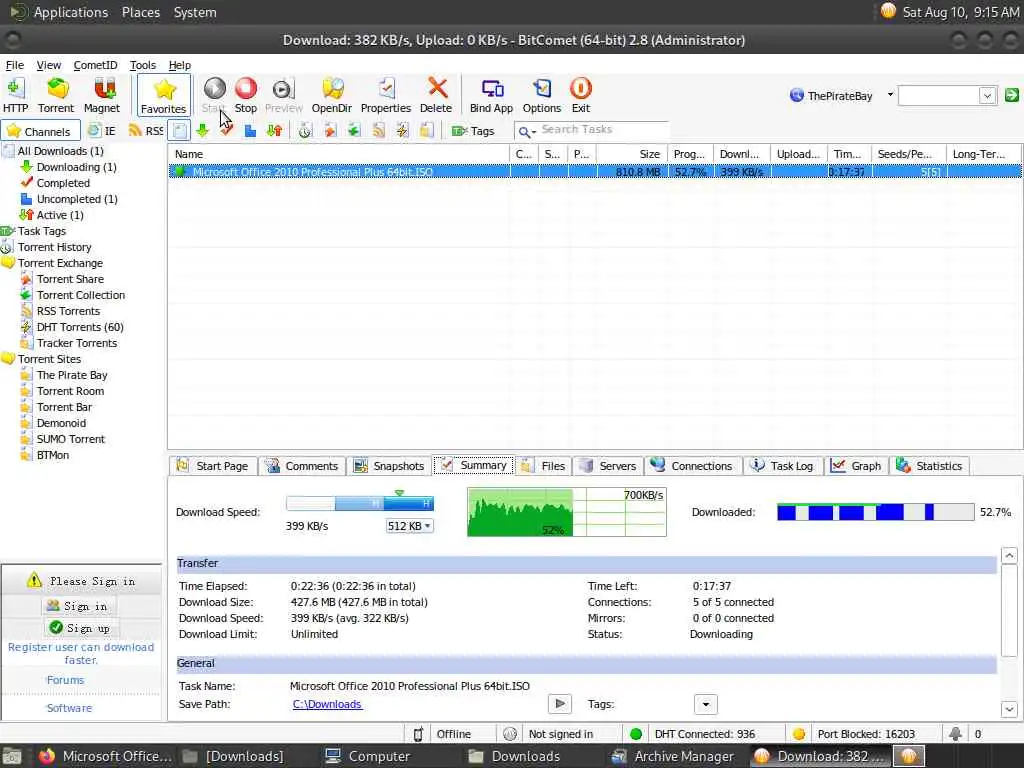Click the Torrent Share toolbar icon

tap(330, 131)
